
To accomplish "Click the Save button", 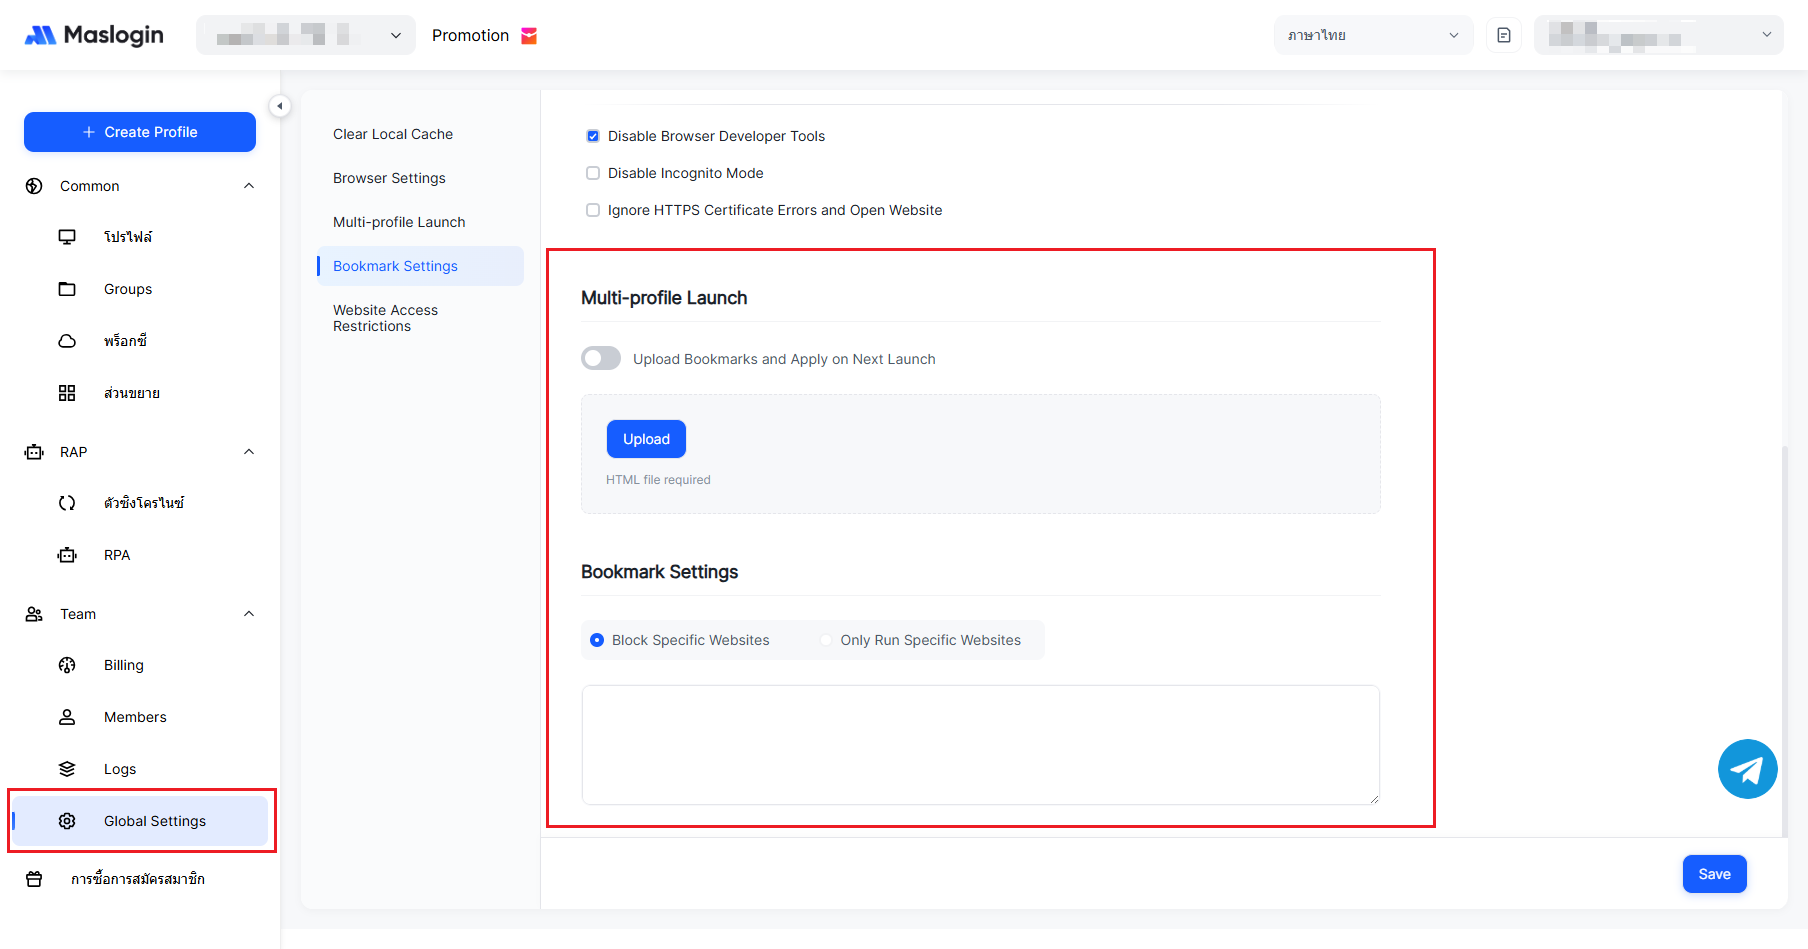I will [x=1714, y=874].
